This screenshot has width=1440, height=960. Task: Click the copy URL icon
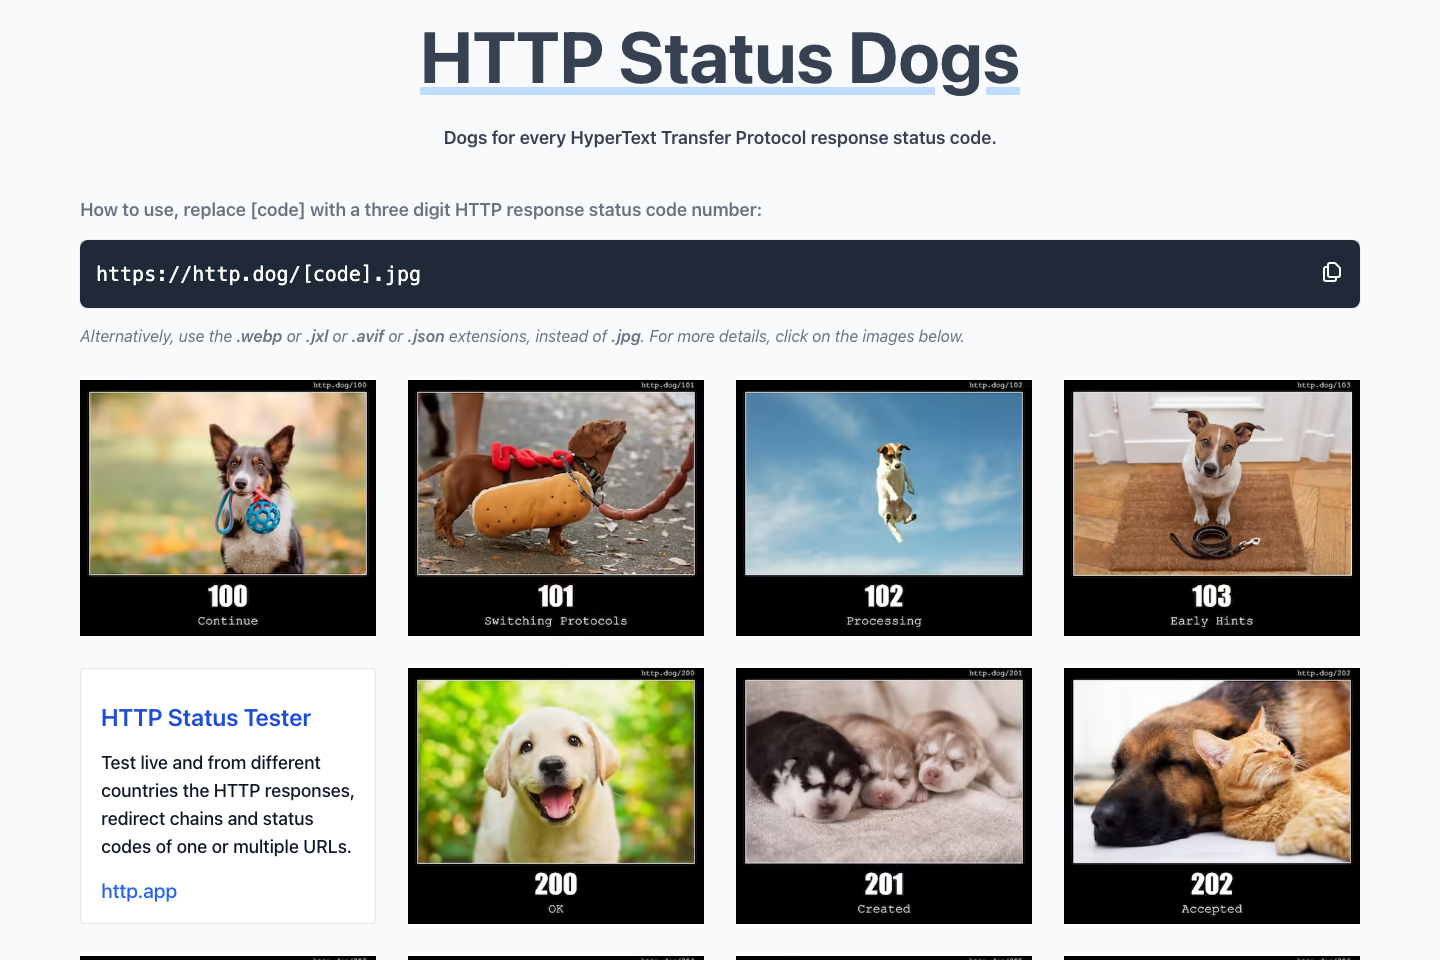tap(1331, 272)
